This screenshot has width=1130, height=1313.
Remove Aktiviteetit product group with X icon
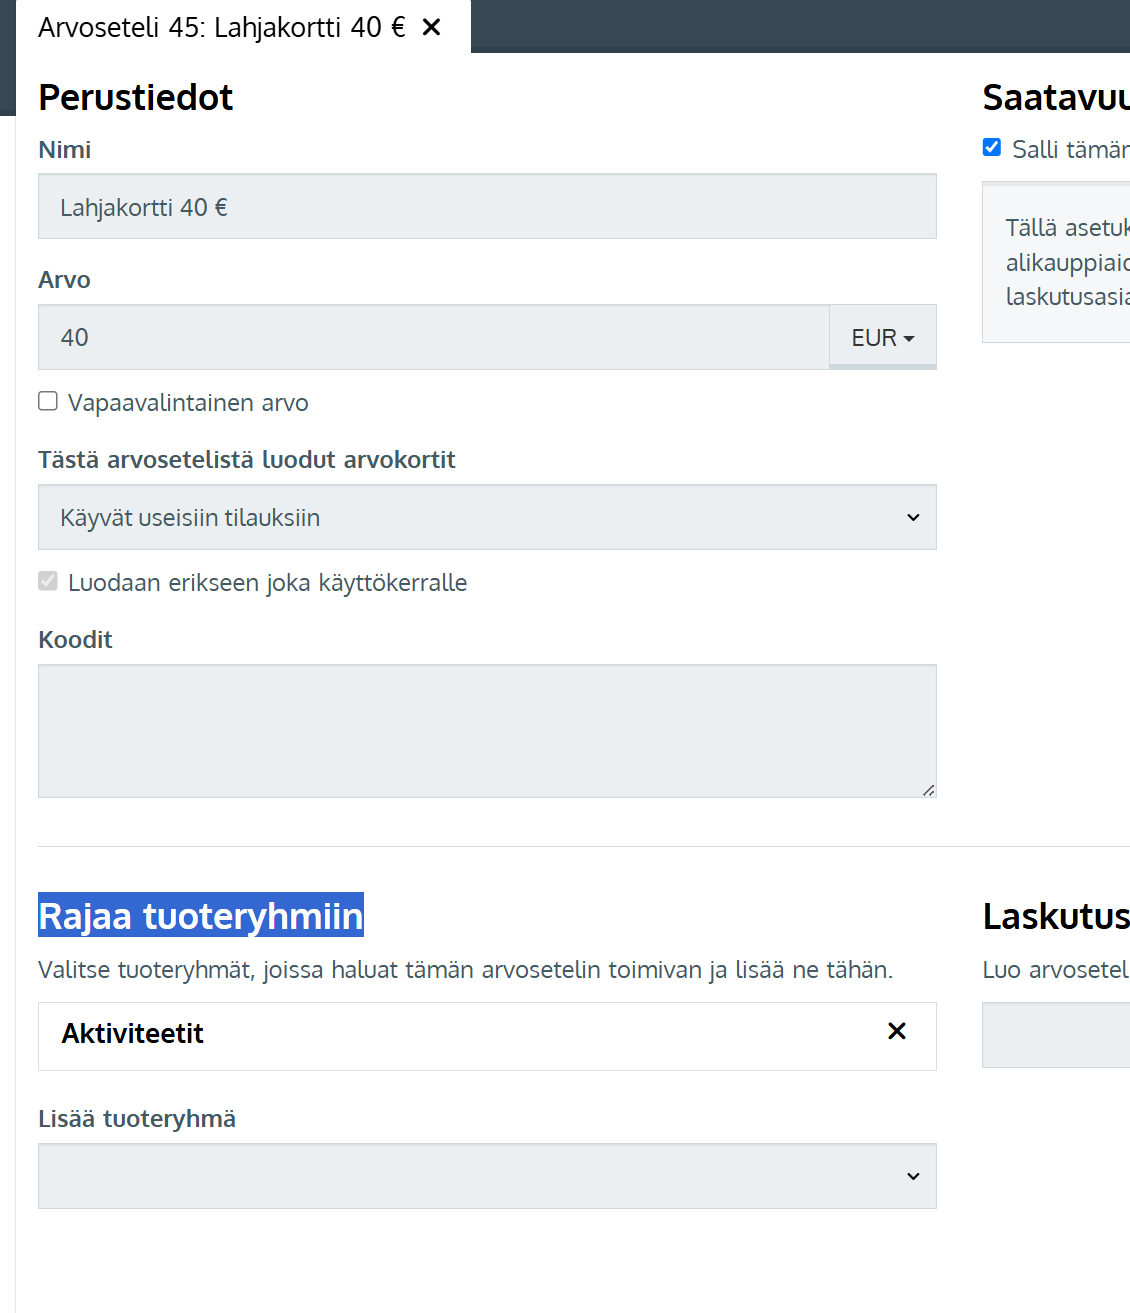pyautogui.click(x=896, y=1031)
